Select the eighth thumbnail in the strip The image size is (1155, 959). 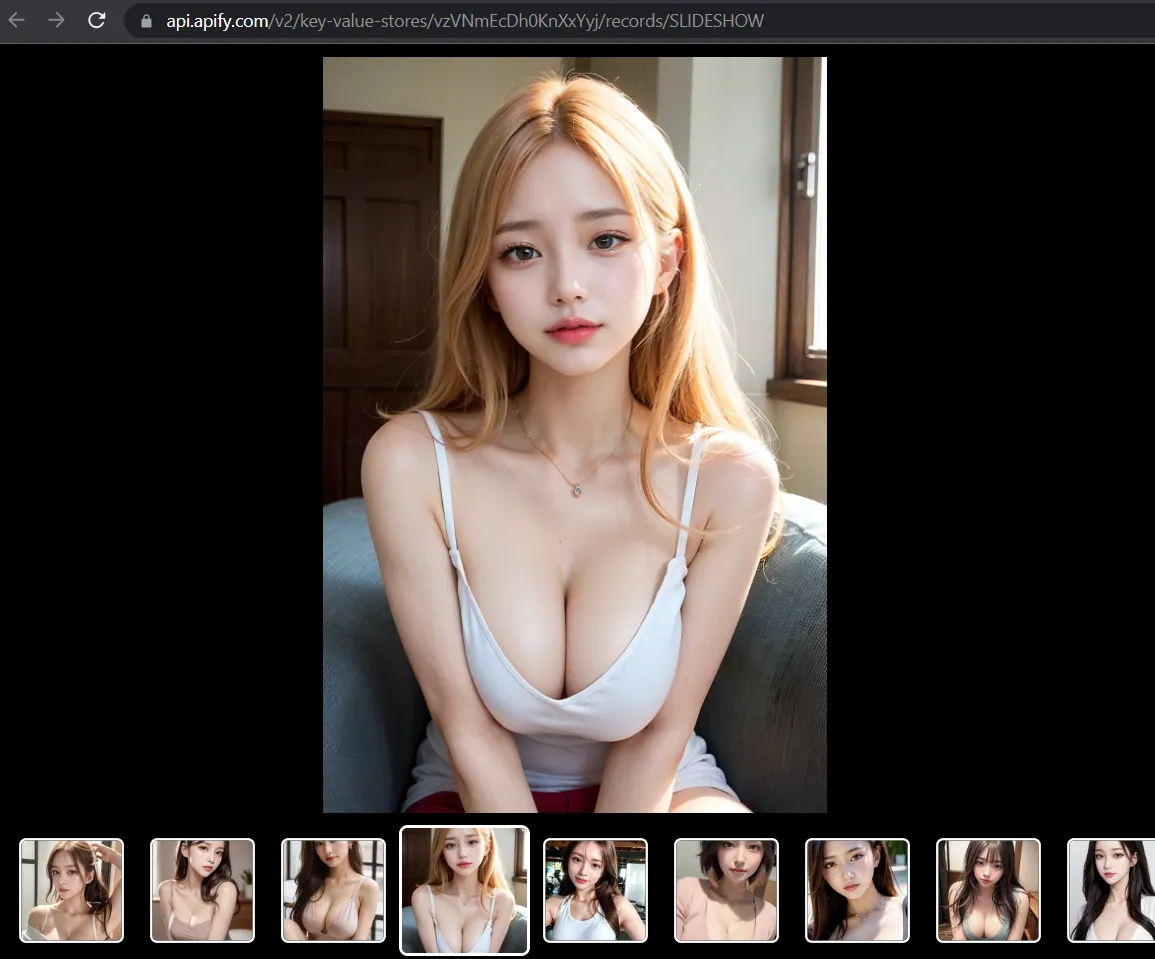pyautogui.click(x=989, y=890)
